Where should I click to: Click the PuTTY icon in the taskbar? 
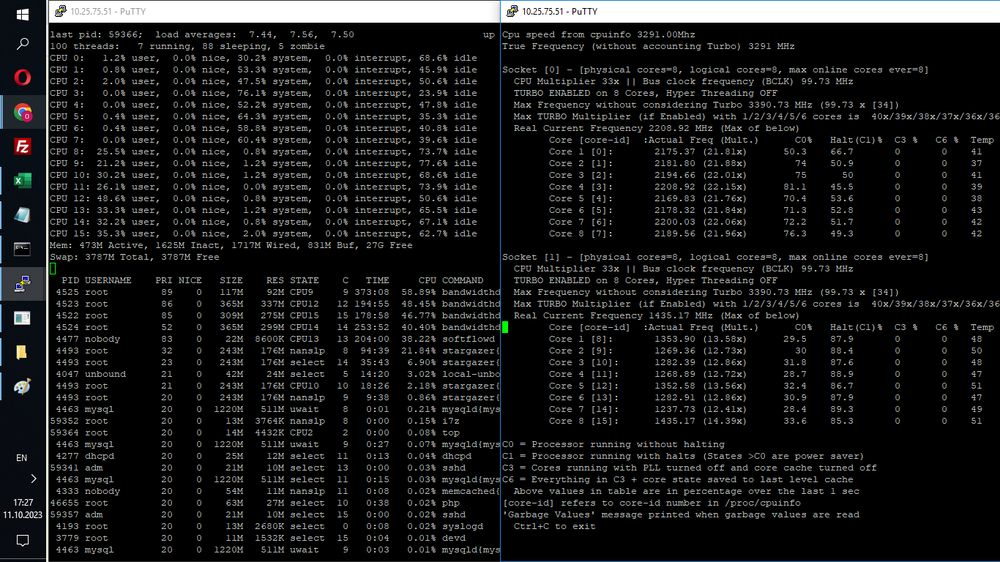pyautogui.click(x=22, y=283)
